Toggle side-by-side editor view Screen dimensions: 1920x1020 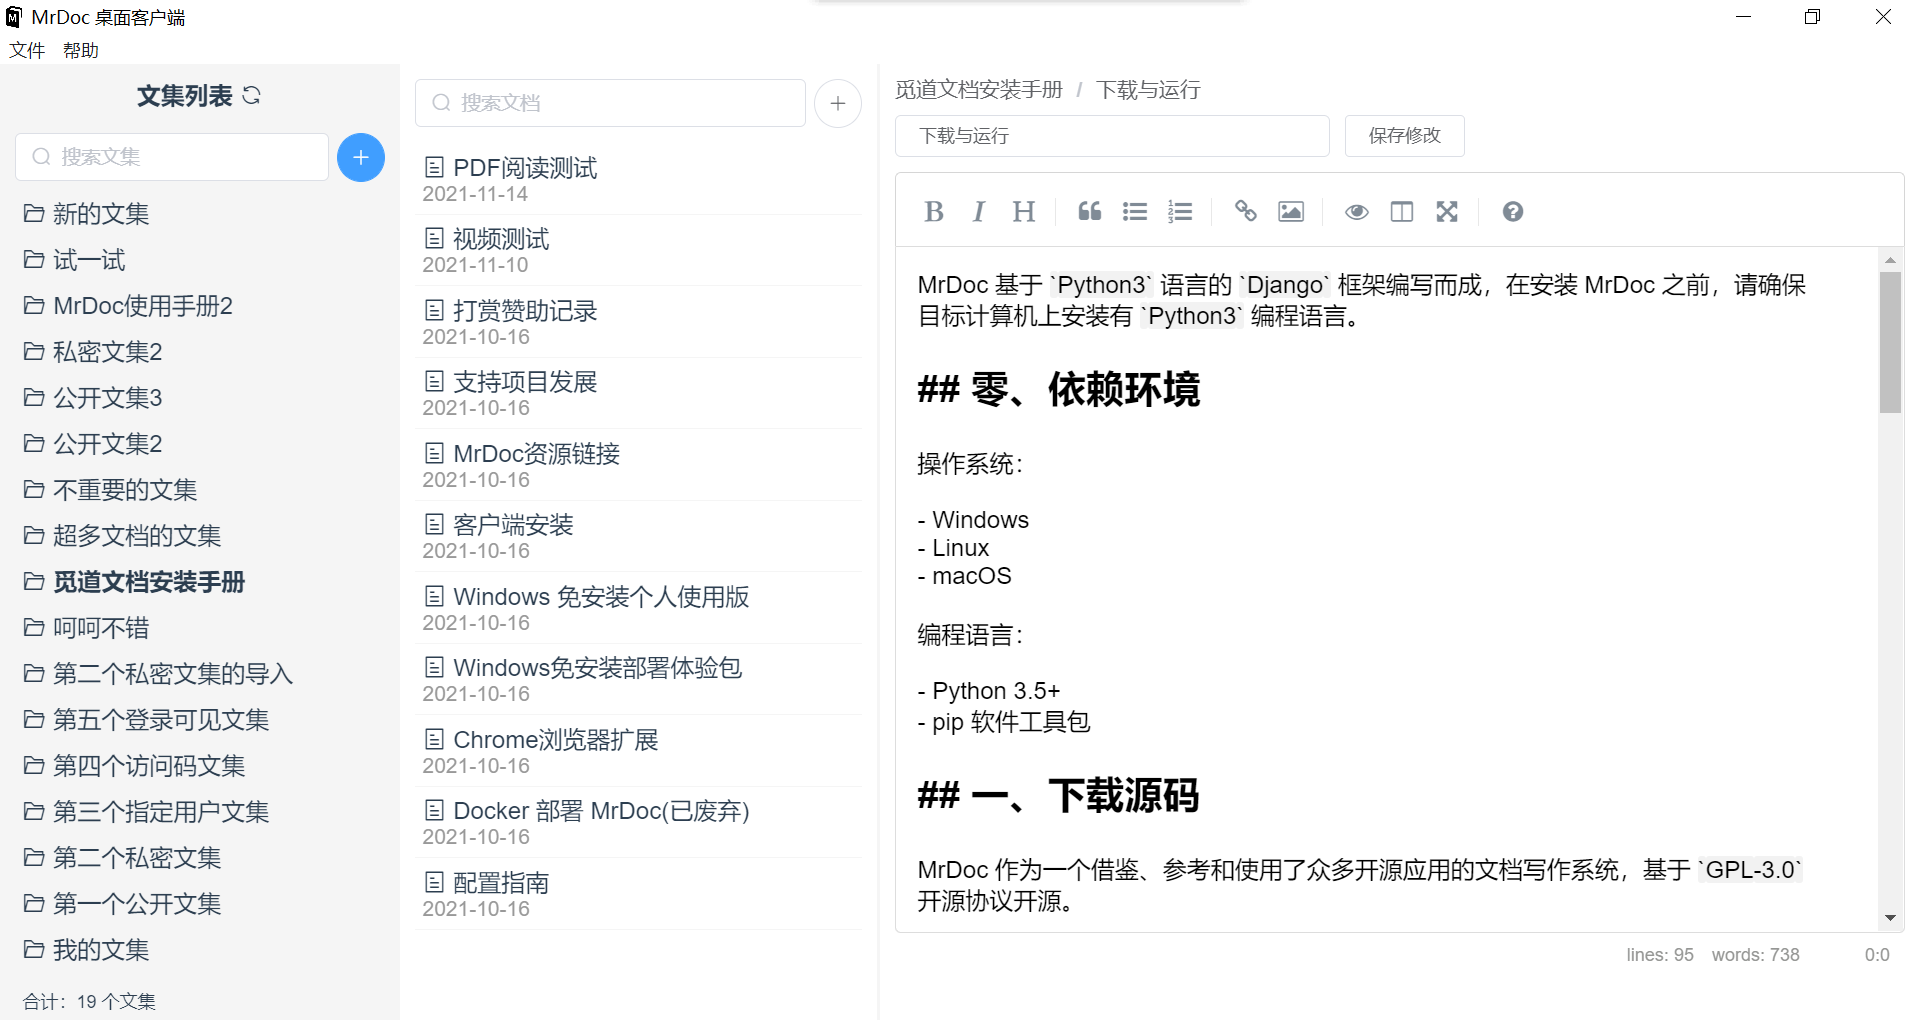(x=1402, y=212)
